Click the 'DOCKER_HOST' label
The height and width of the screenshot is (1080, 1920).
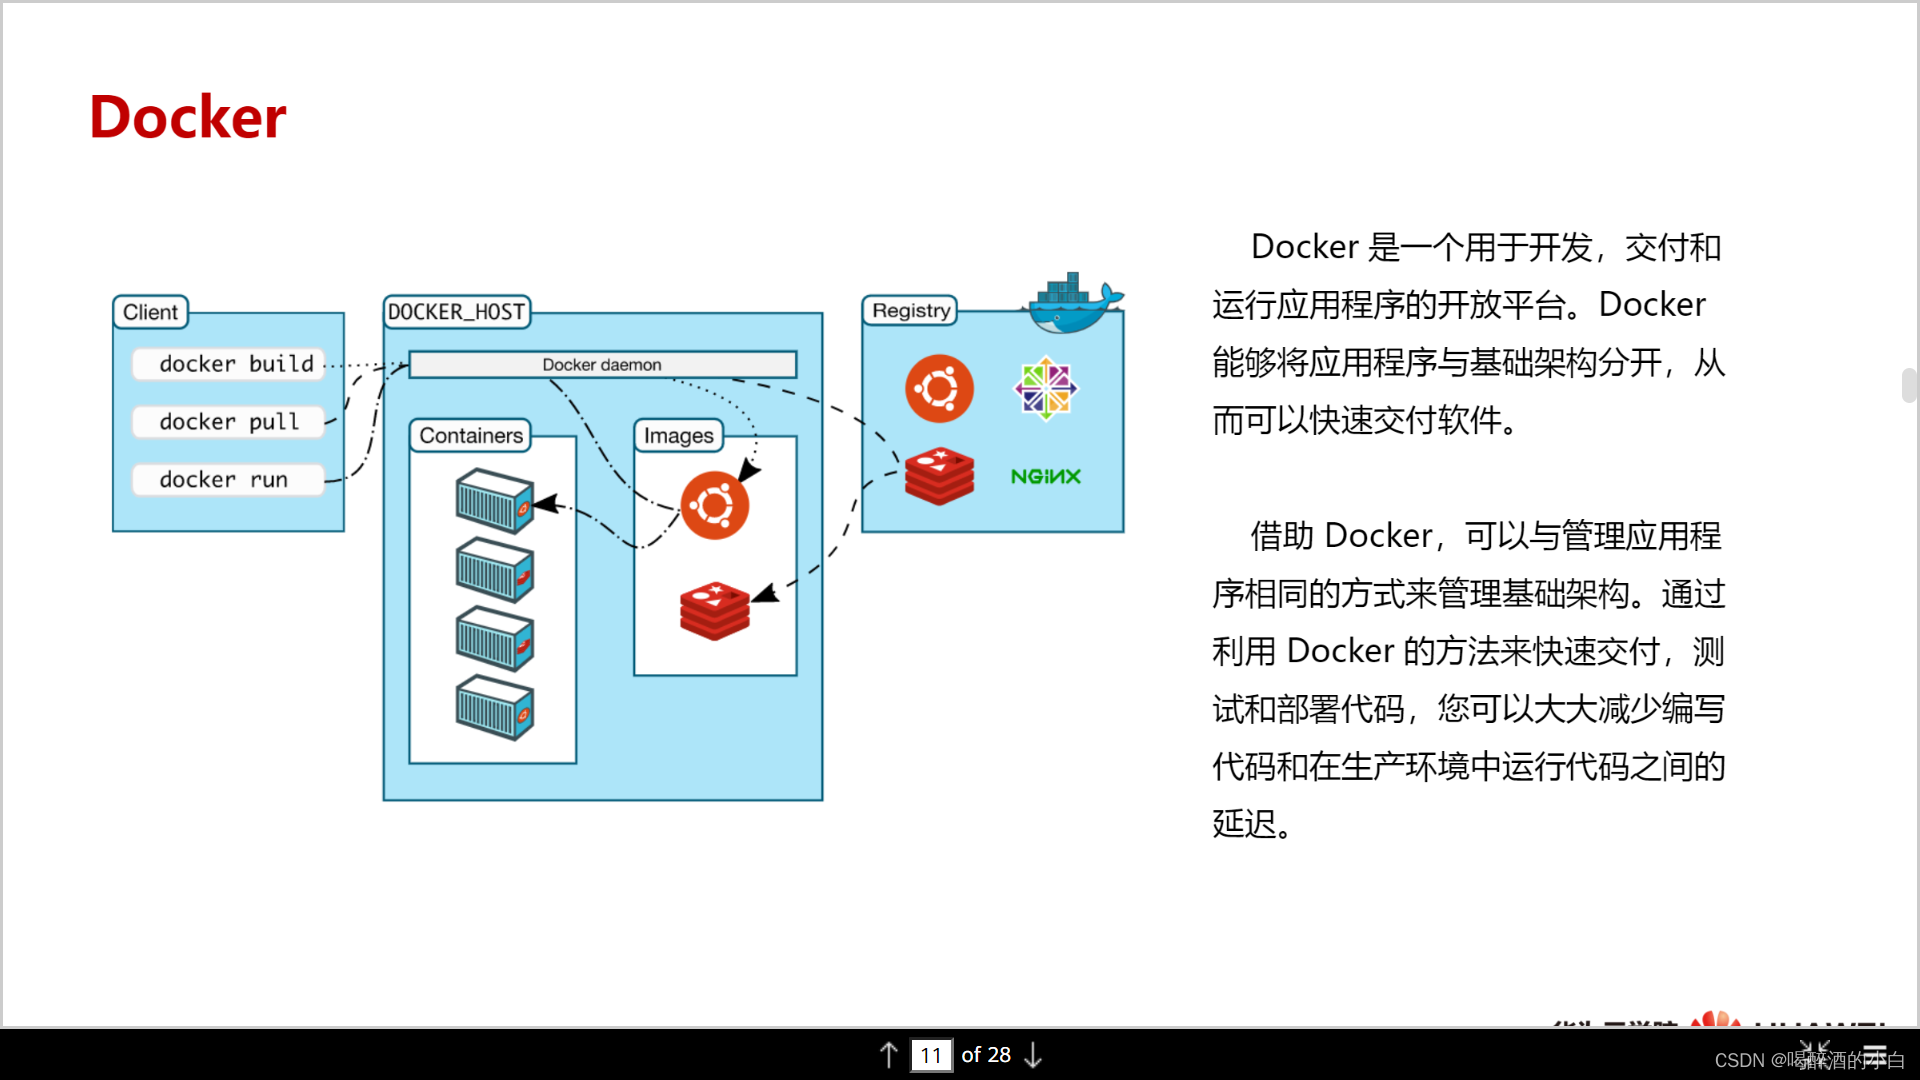(456, 312)
